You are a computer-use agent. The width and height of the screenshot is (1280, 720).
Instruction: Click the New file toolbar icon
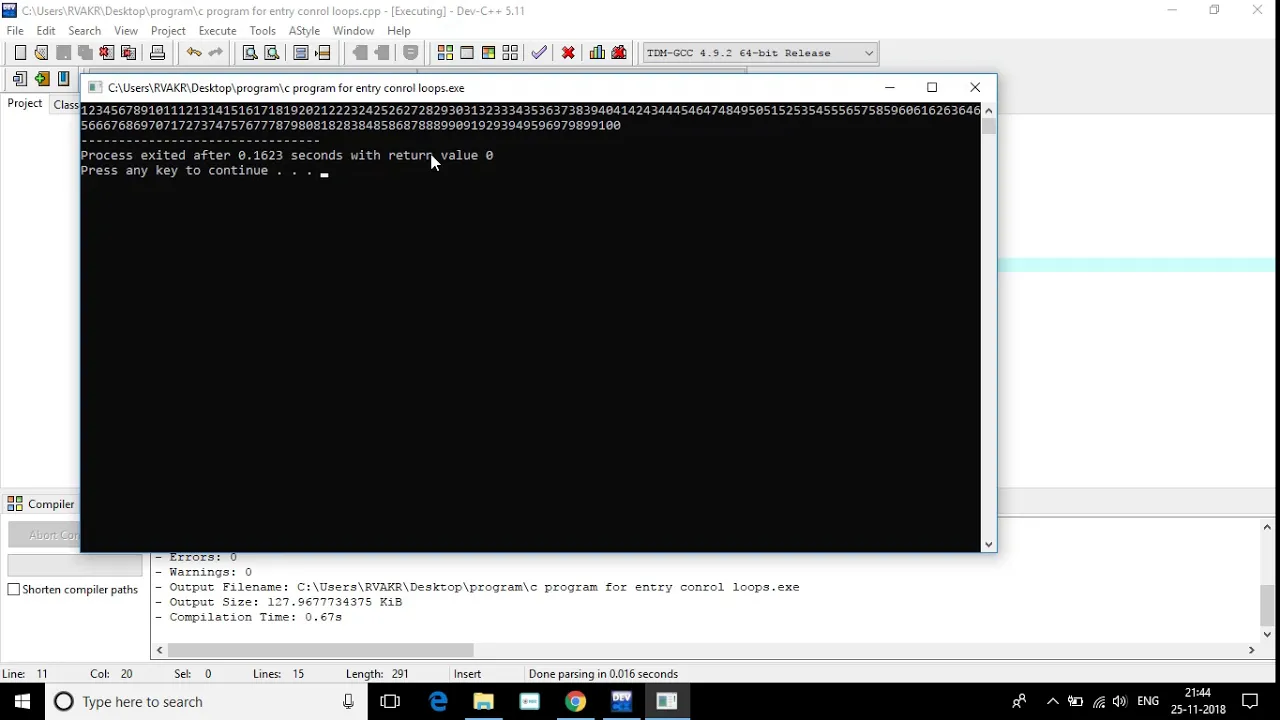tap(20, 53)
